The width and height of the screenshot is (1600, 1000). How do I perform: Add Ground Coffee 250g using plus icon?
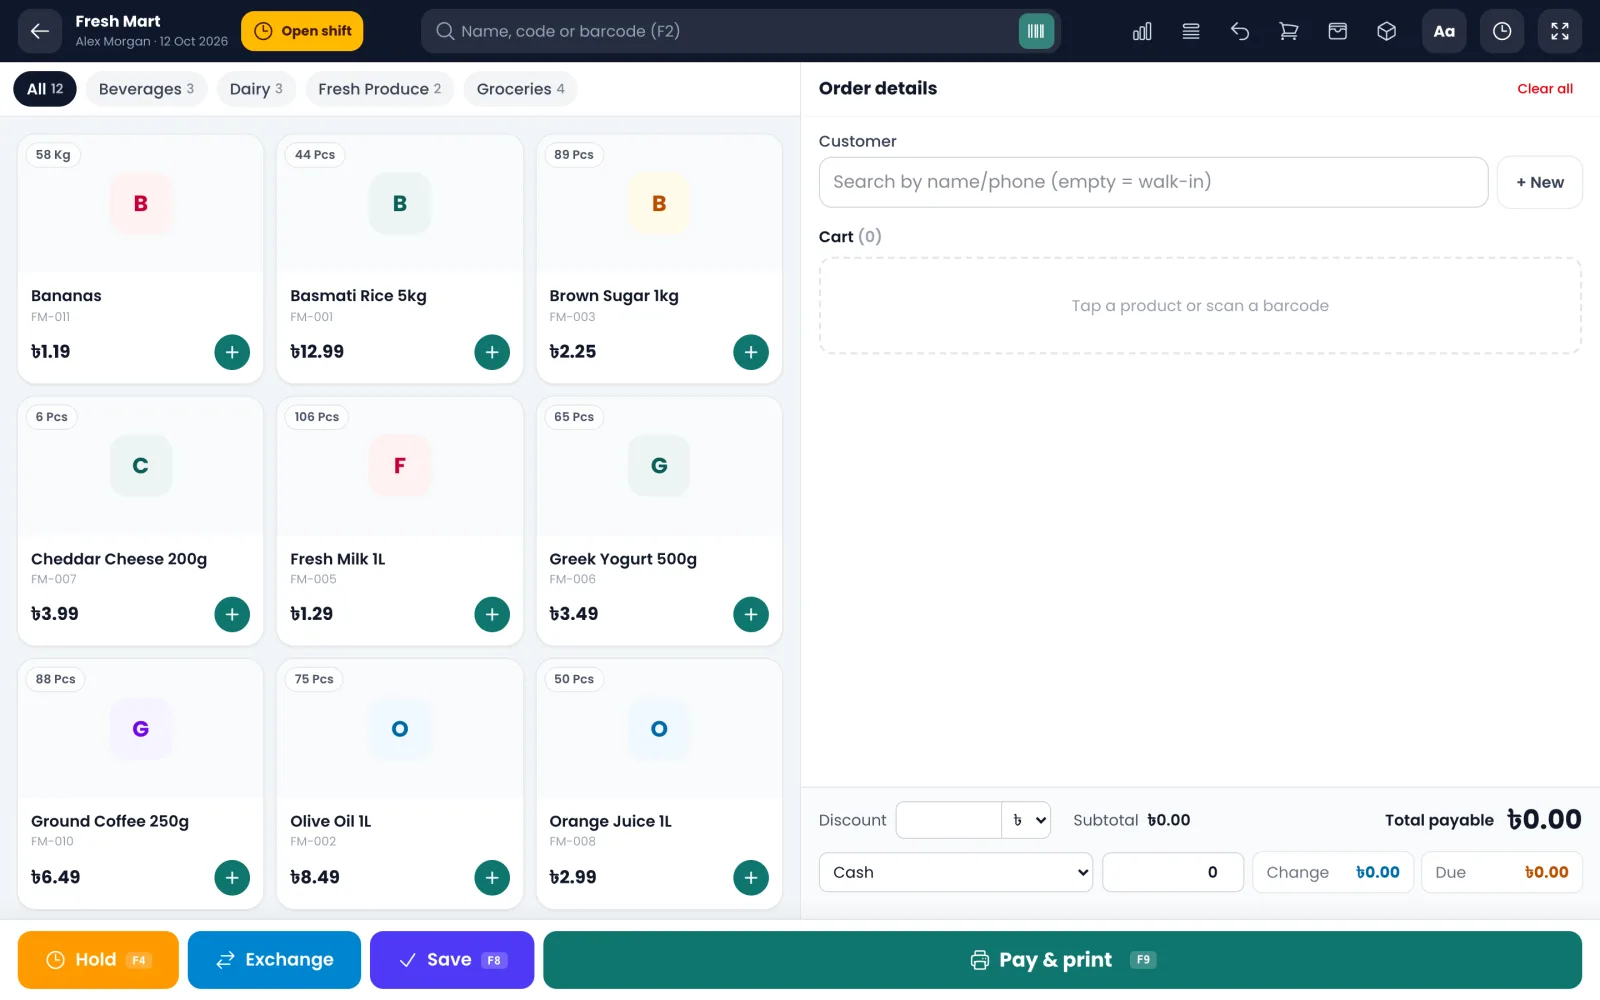(232, 878)
